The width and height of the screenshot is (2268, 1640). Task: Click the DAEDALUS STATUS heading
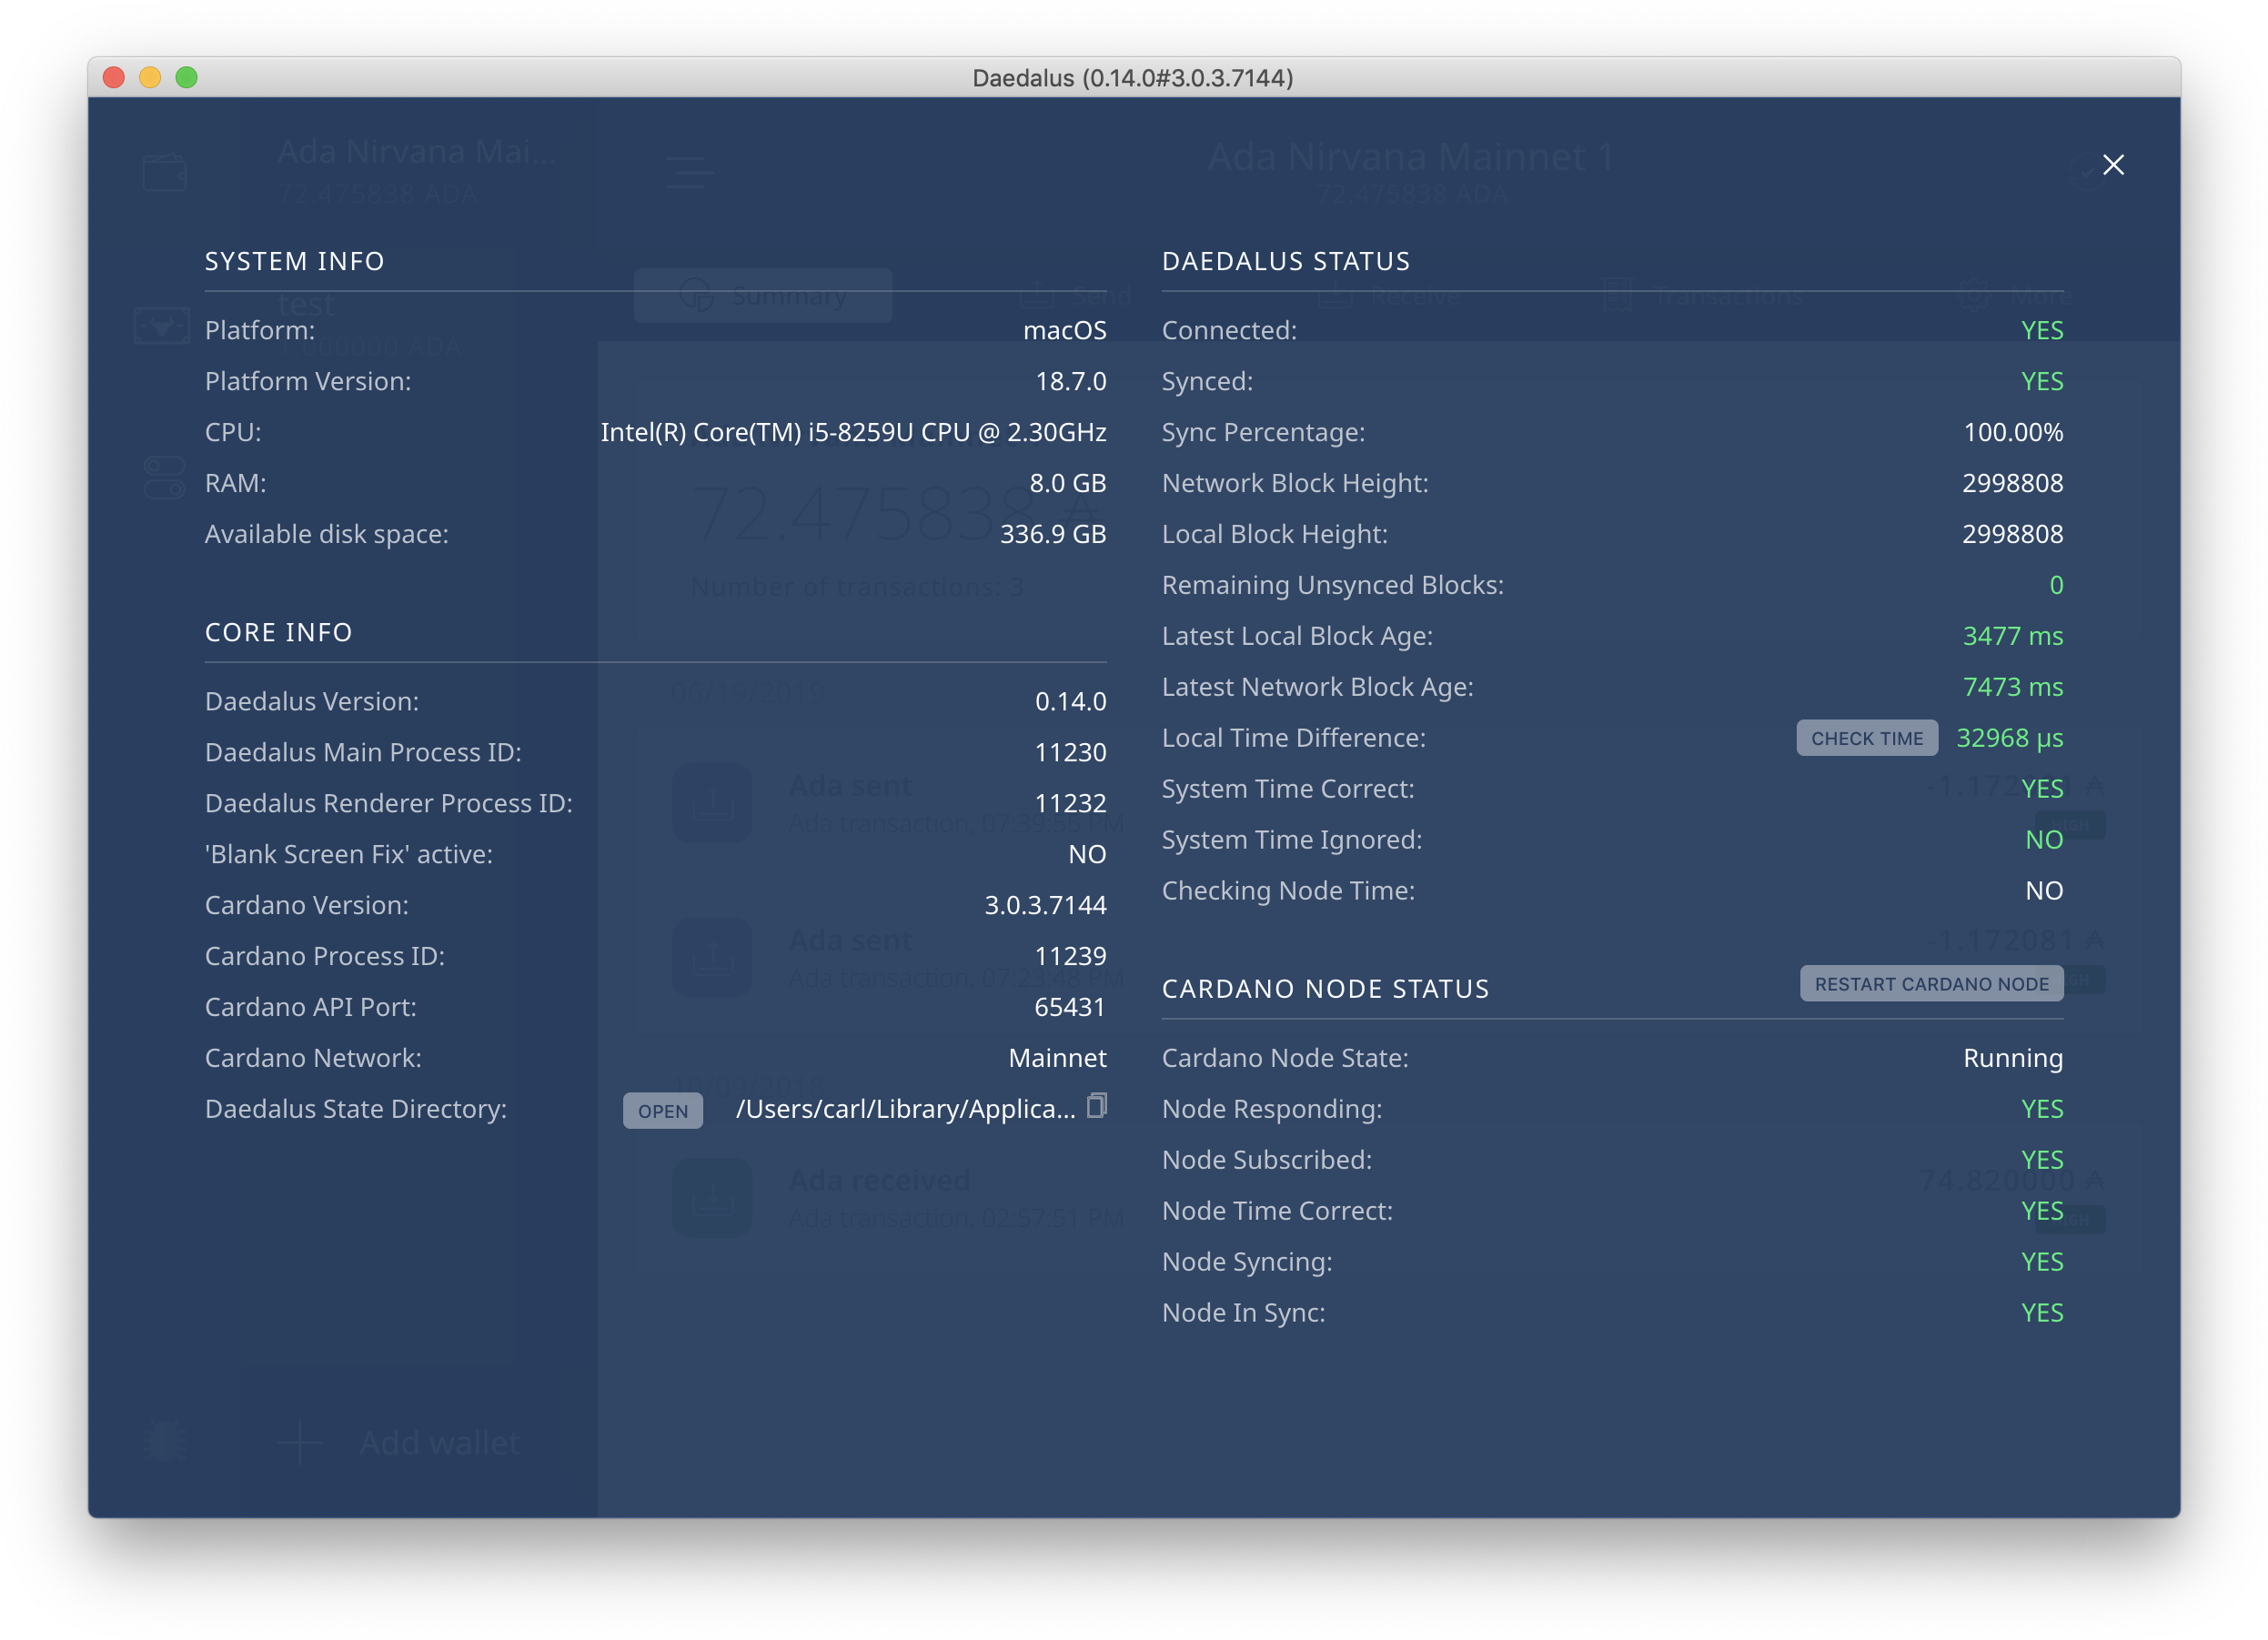(x=1286, y=261)
